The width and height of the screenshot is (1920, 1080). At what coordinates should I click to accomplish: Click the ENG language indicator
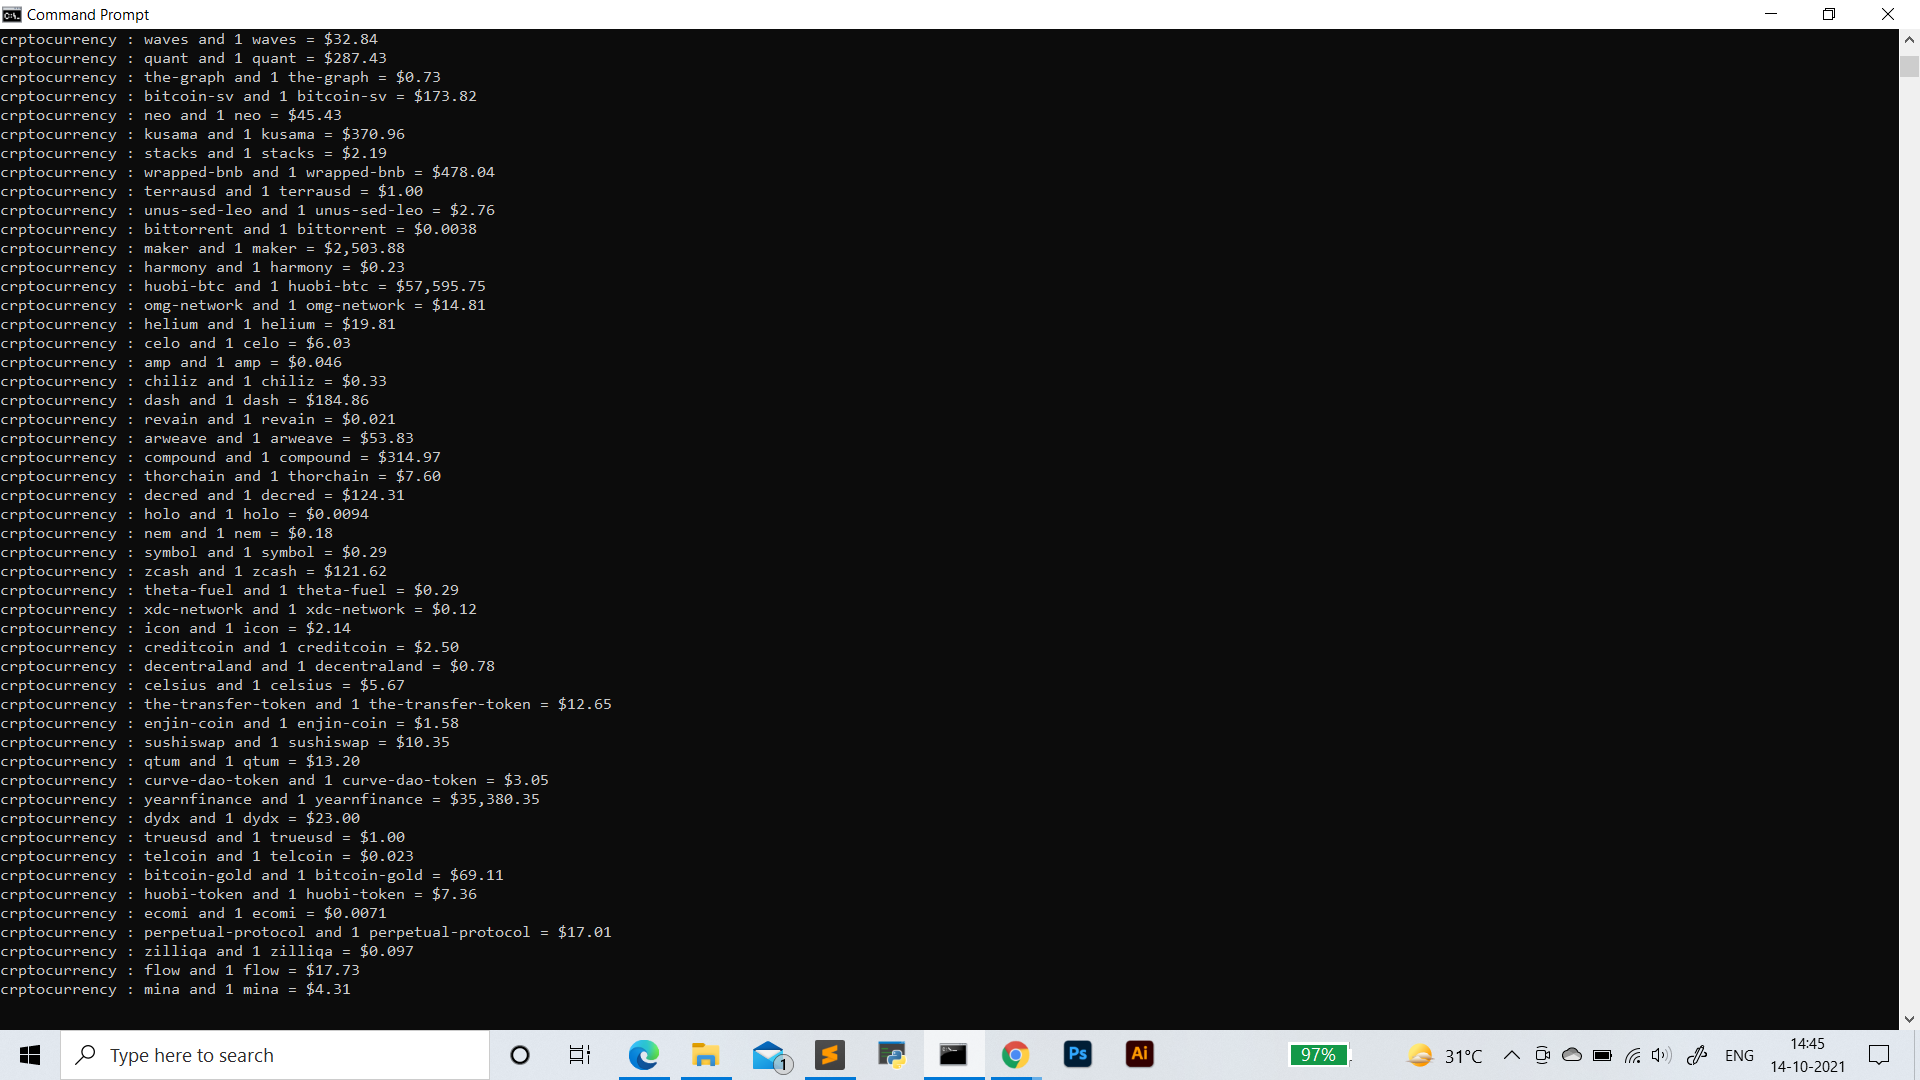pyautogui.click(x=1740, y=1055)
